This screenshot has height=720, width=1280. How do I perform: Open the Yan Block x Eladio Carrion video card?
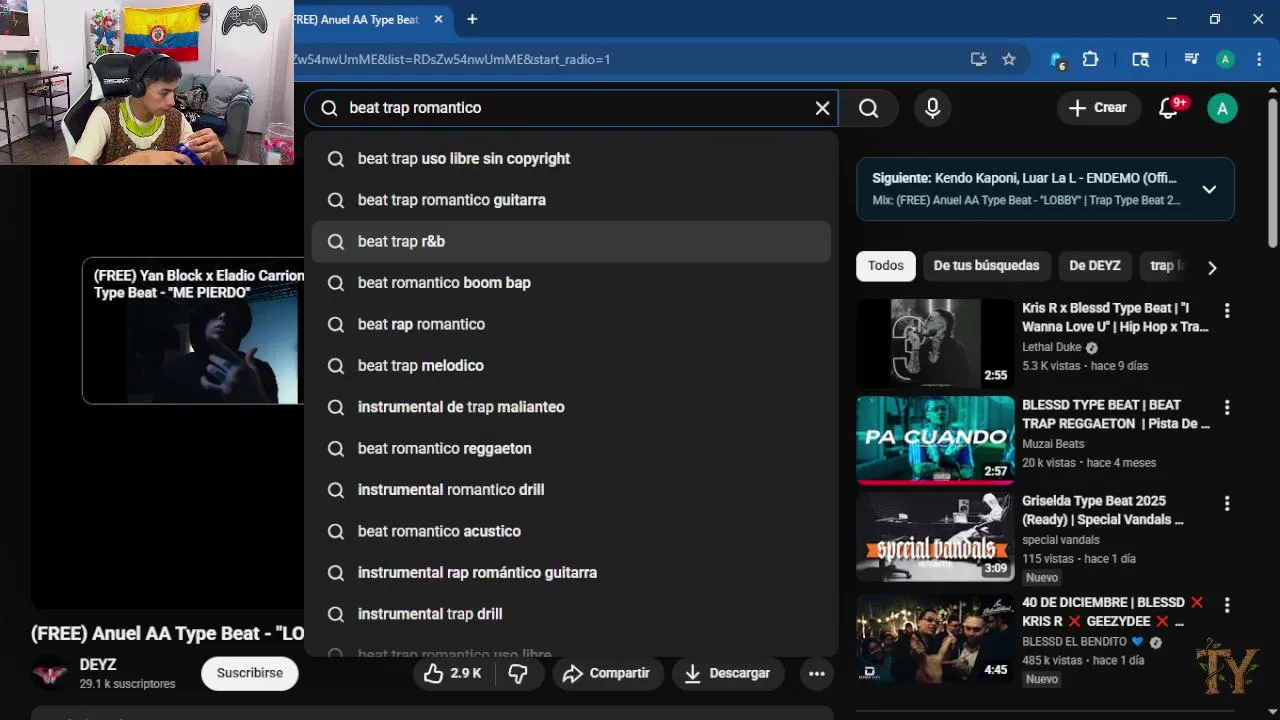(x=193, y=331)
